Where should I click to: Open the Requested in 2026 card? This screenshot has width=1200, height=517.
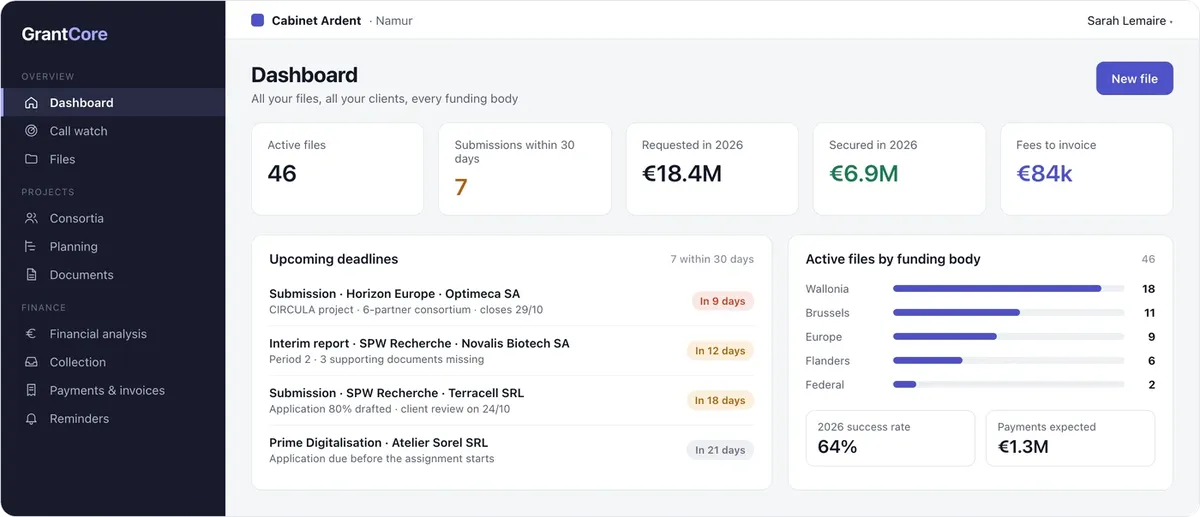pos(712,169)
